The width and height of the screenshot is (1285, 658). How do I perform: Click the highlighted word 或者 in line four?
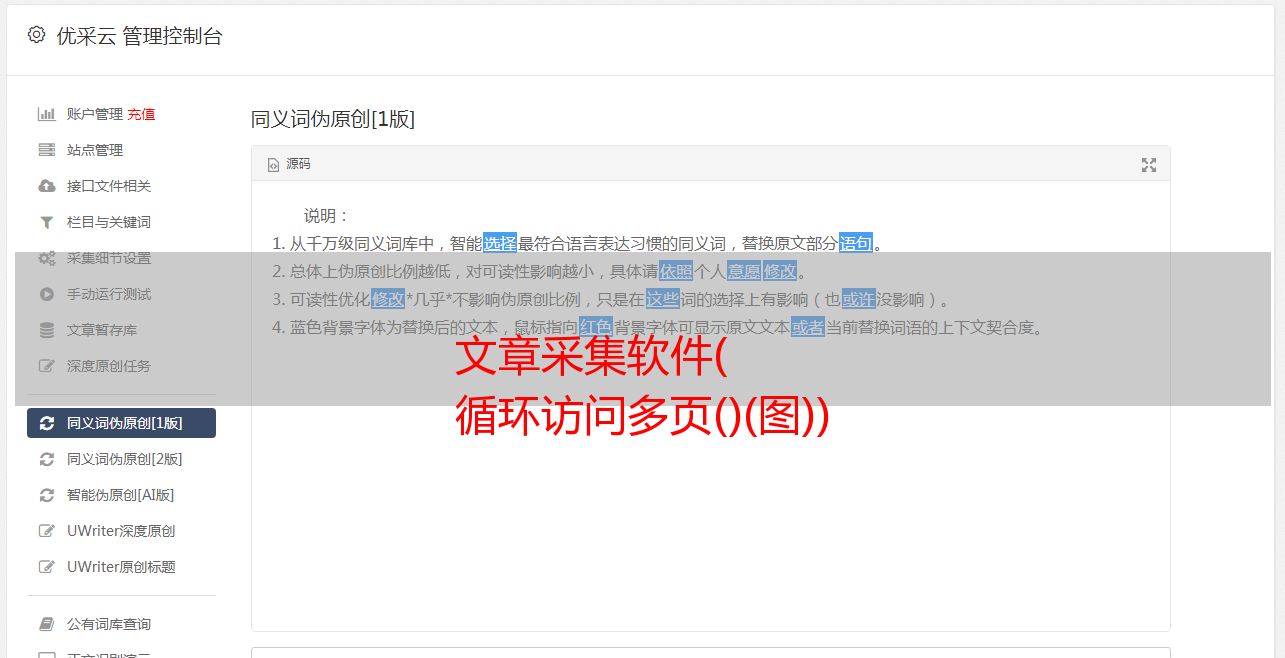coord(808,327)
